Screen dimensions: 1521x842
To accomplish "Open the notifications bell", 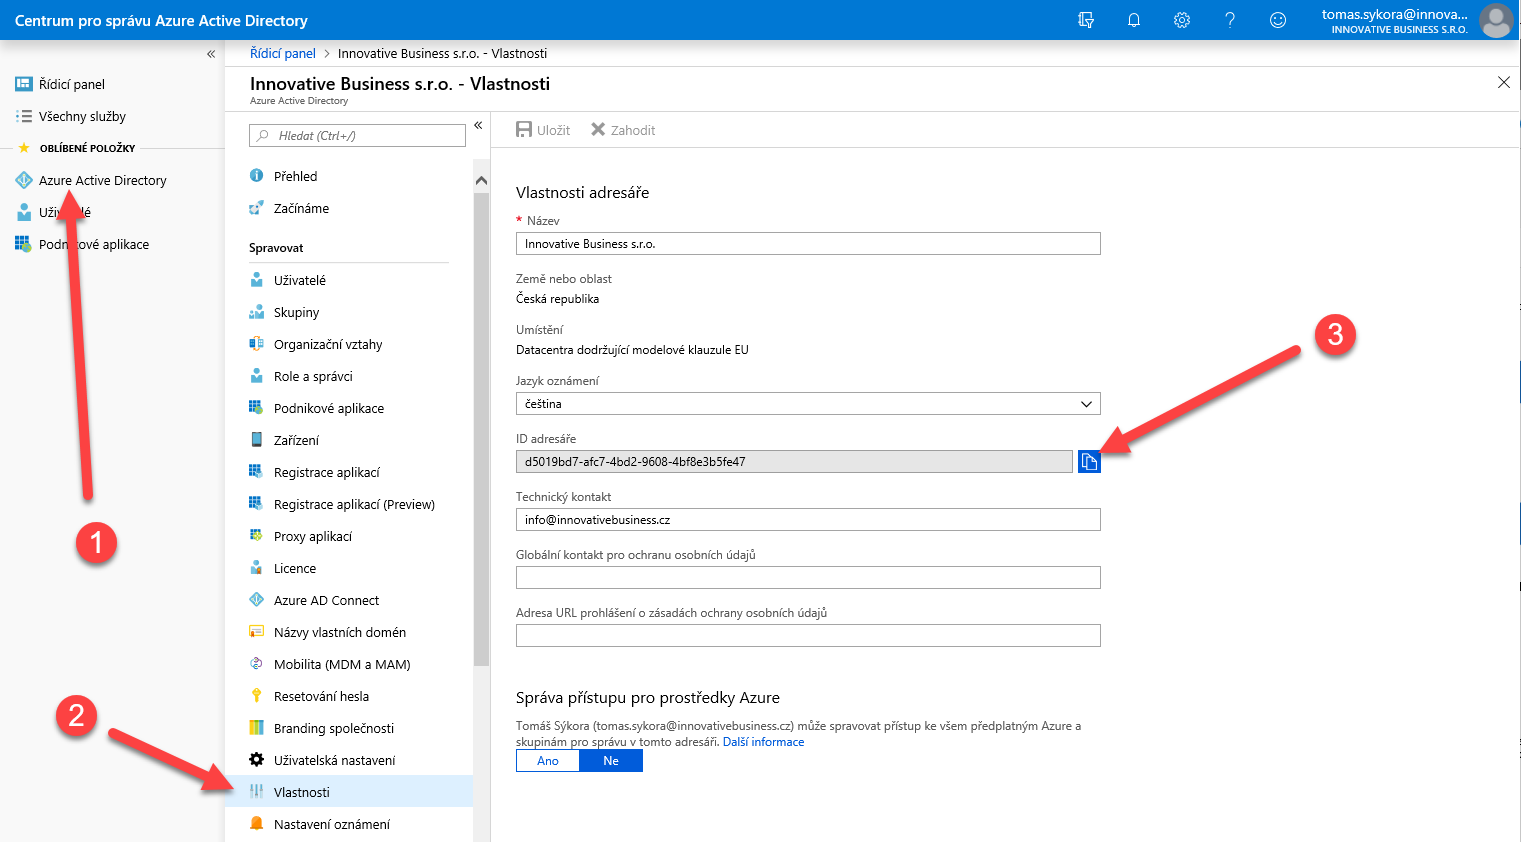I will 1134,20.
